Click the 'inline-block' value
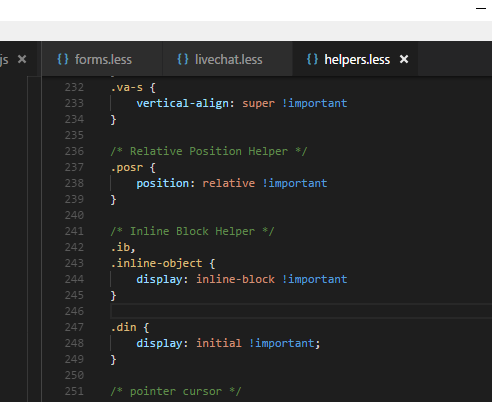The width and height of the screenshot is (492, 402). coord(235,279)
